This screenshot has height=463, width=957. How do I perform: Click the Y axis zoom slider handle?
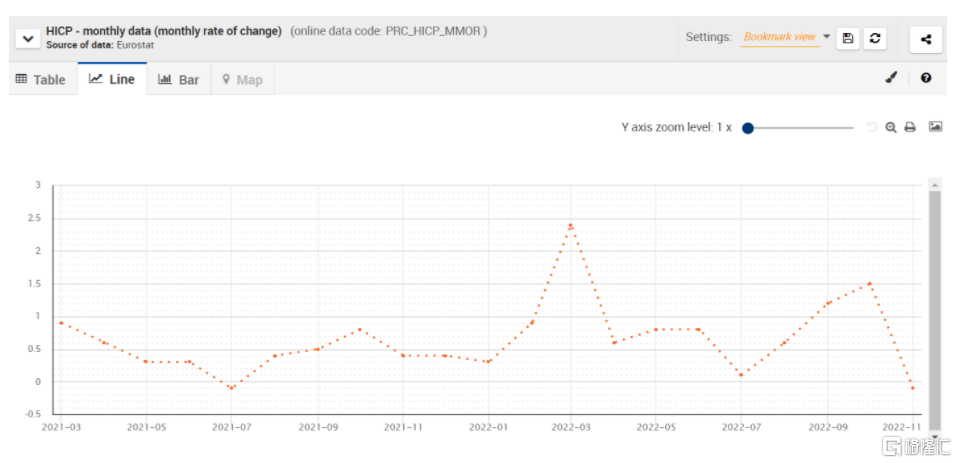point(748,128)
